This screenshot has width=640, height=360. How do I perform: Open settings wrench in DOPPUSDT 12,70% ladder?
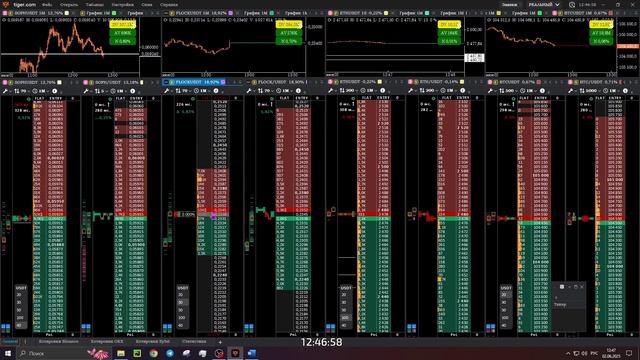pyautogui.click(x=5, y=91)
